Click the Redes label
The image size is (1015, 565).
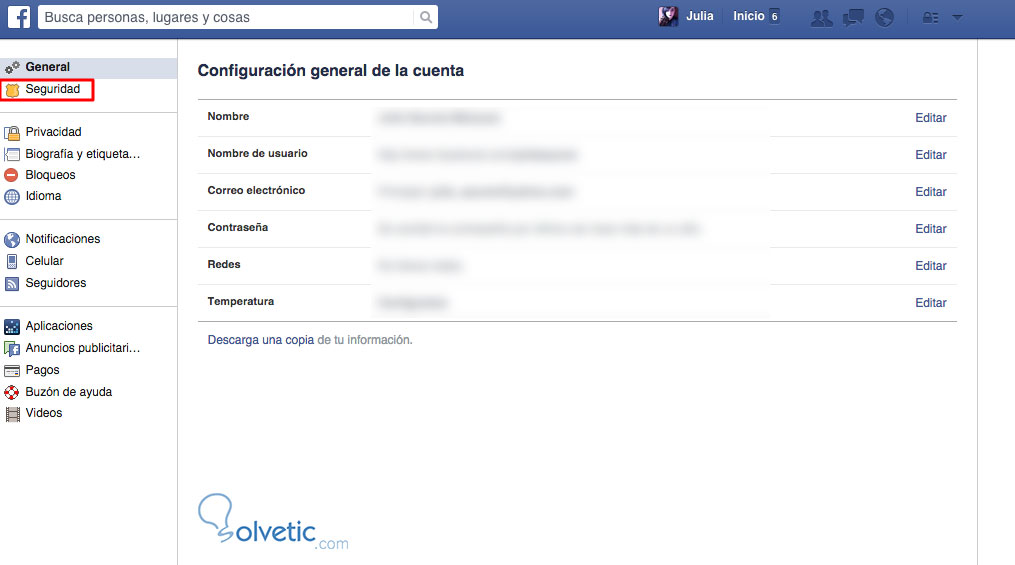pyautogui.click(x=223, y=264)
